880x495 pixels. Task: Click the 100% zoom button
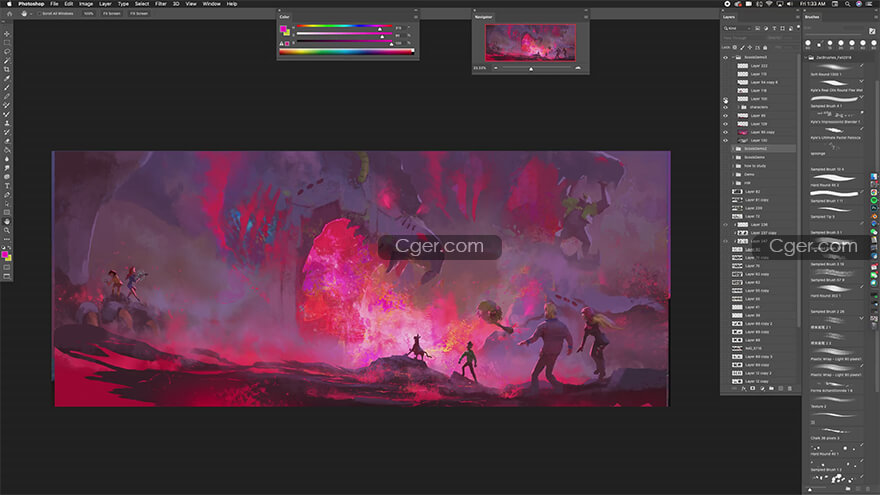pyautogui.click(x=89, y=13)
